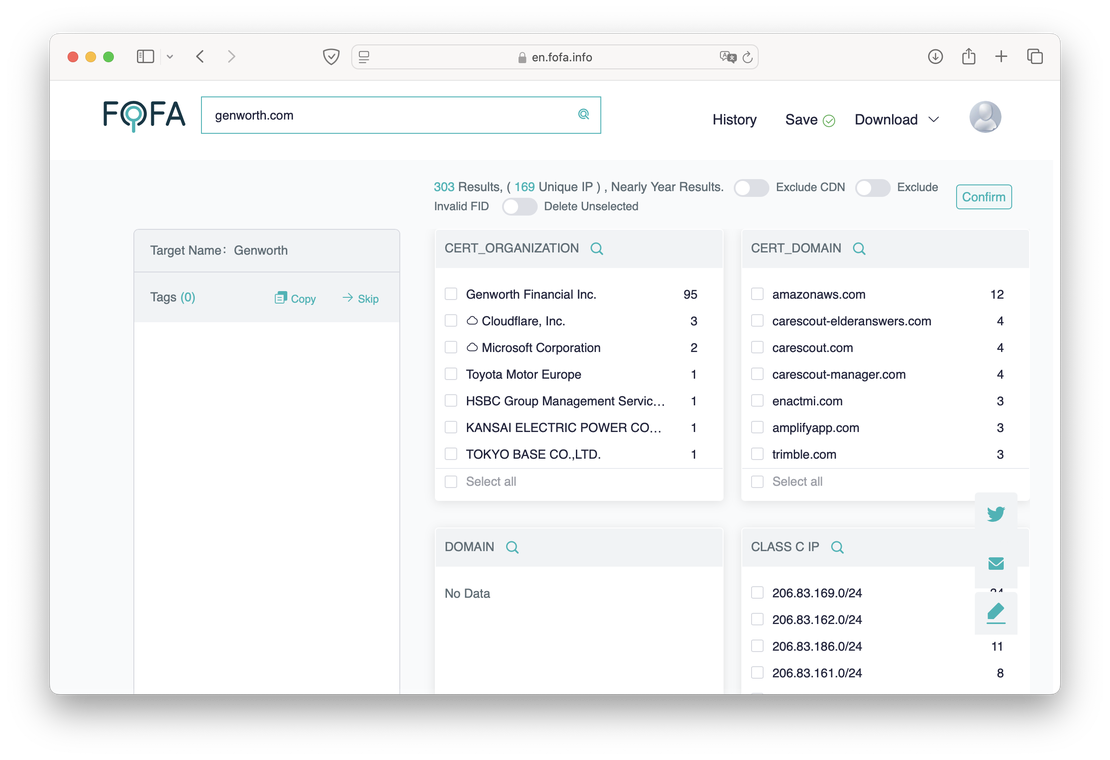The width and height of the screenshot is (1110, 760).
Task: Click Save in the header
Action: coord(801,120)
